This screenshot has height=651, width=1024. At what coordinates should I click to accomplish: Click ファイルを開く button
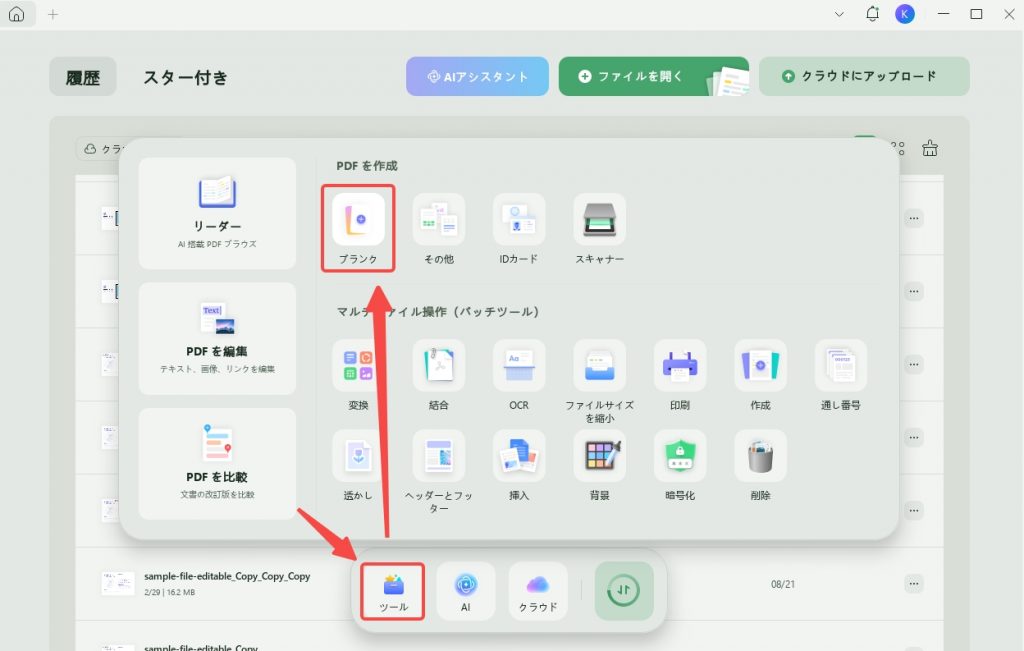654,76
